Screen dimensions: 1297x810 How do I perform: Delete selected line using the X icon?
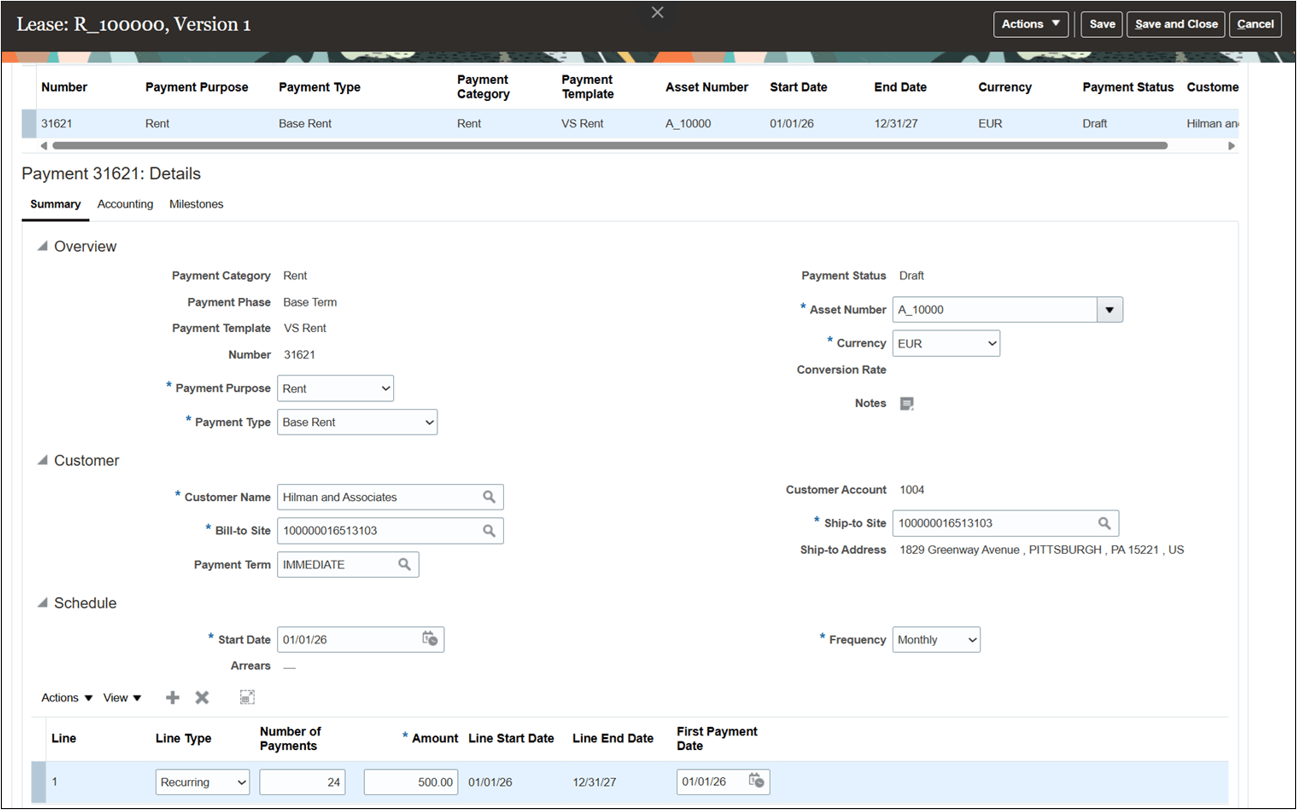(202, 697)
